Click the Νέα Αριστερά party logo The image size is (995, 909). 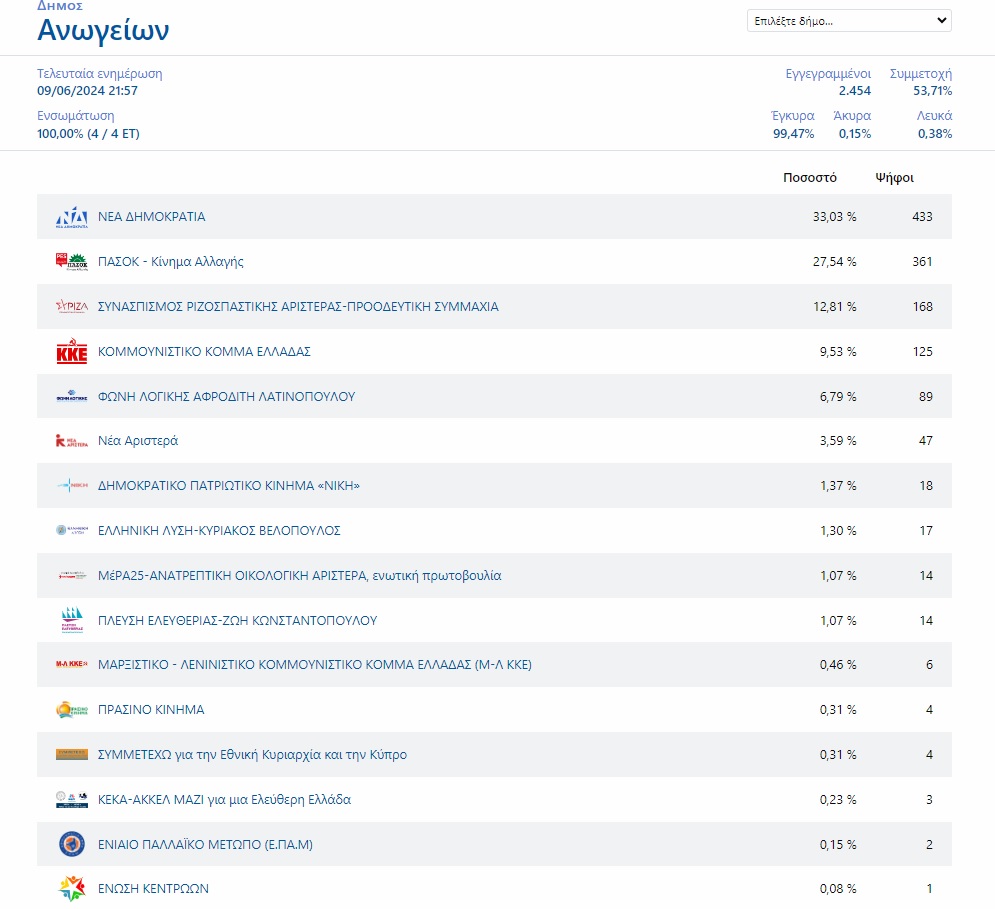[x=72, y=441]
